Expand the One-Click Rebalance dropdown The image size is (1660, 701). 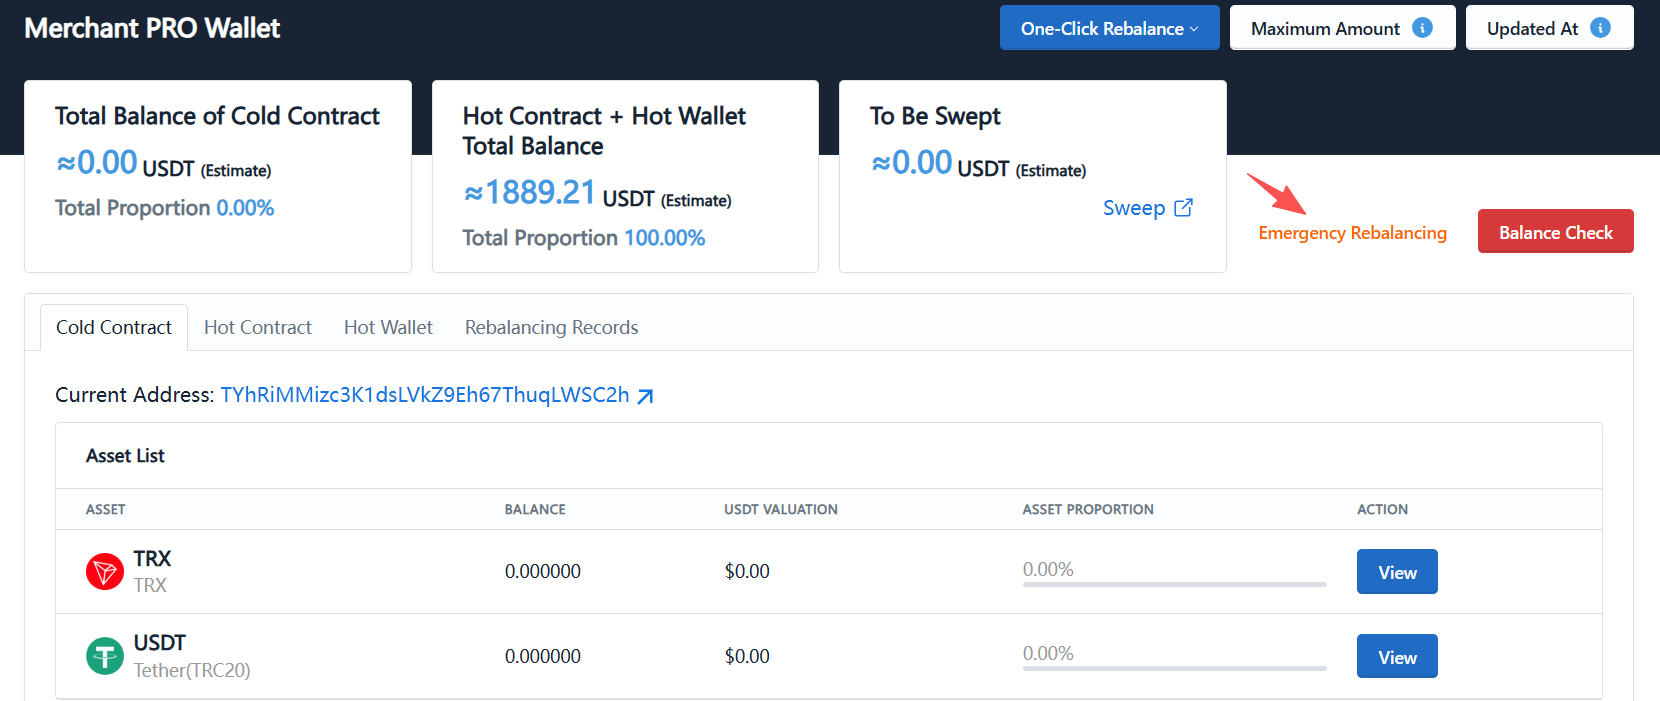click(1109, 28)
